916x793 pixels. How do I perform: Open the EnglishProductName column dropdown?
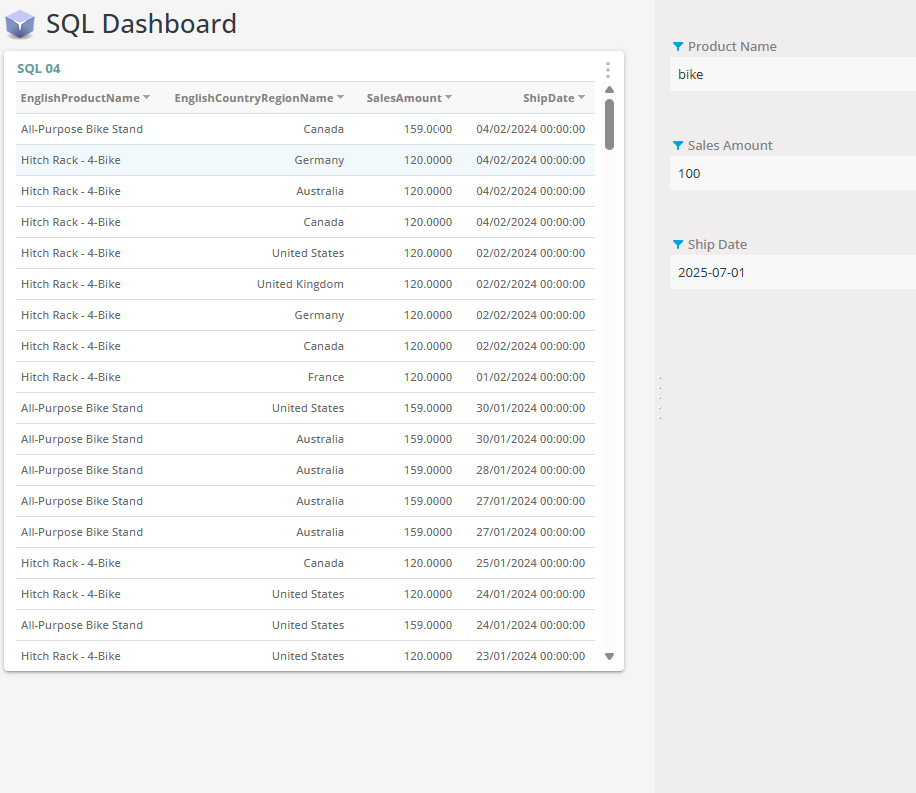click(x=146, y=97)
